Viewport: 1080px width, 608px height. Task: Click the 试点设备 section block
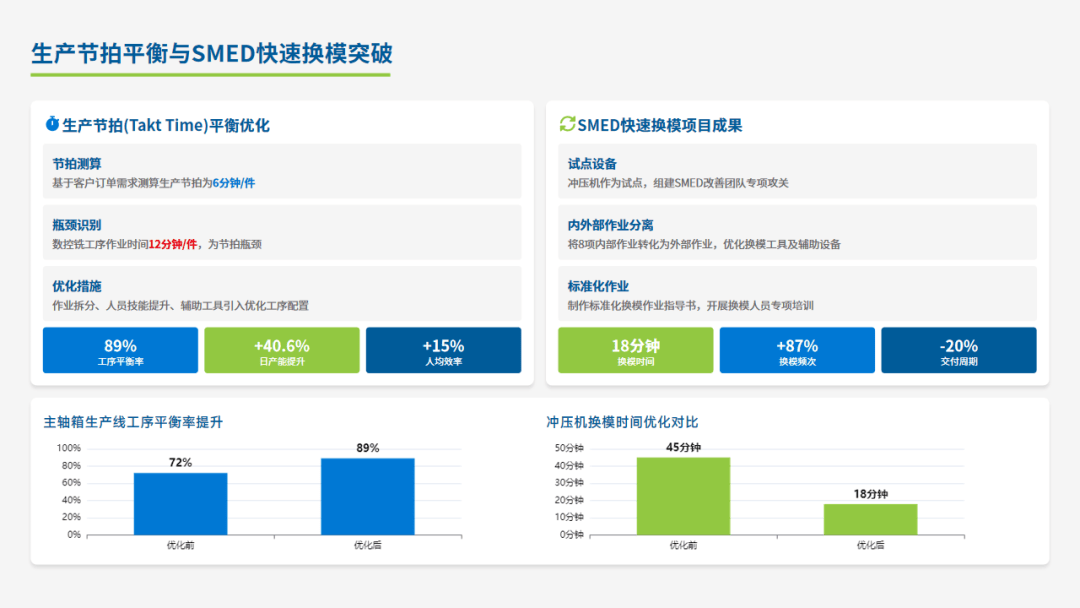(797, 172)
